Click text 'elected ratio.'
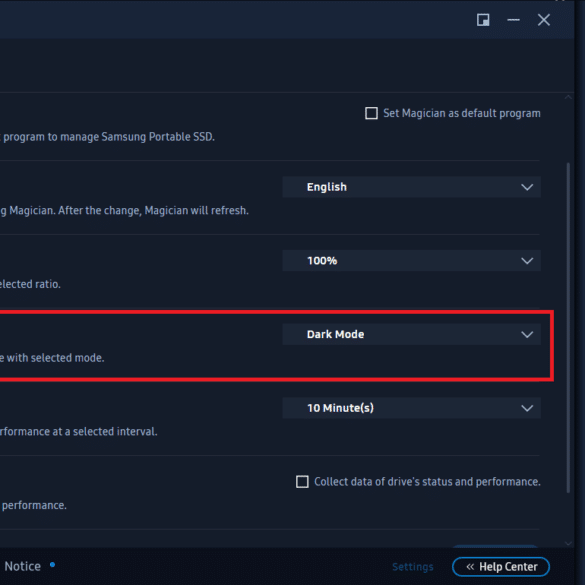585x585 pixels. pos(30,284)
